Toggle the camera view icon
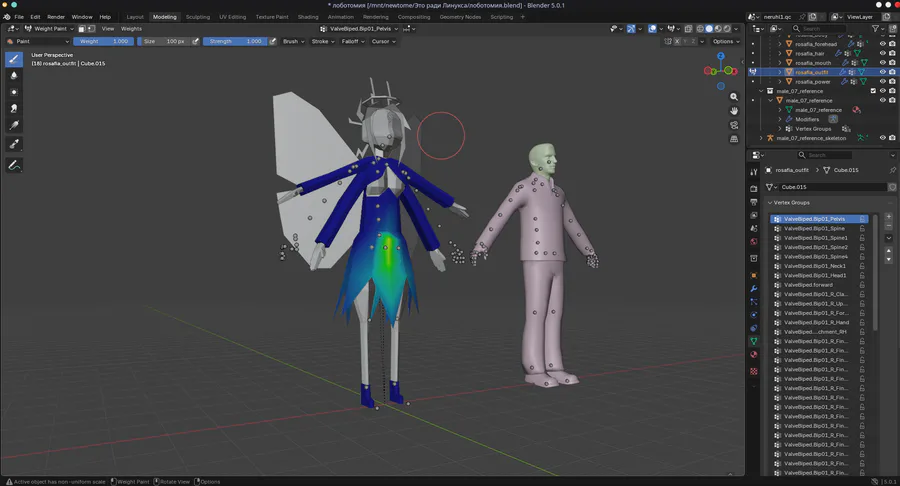This screenshot has height=486, width=900. 734,125
